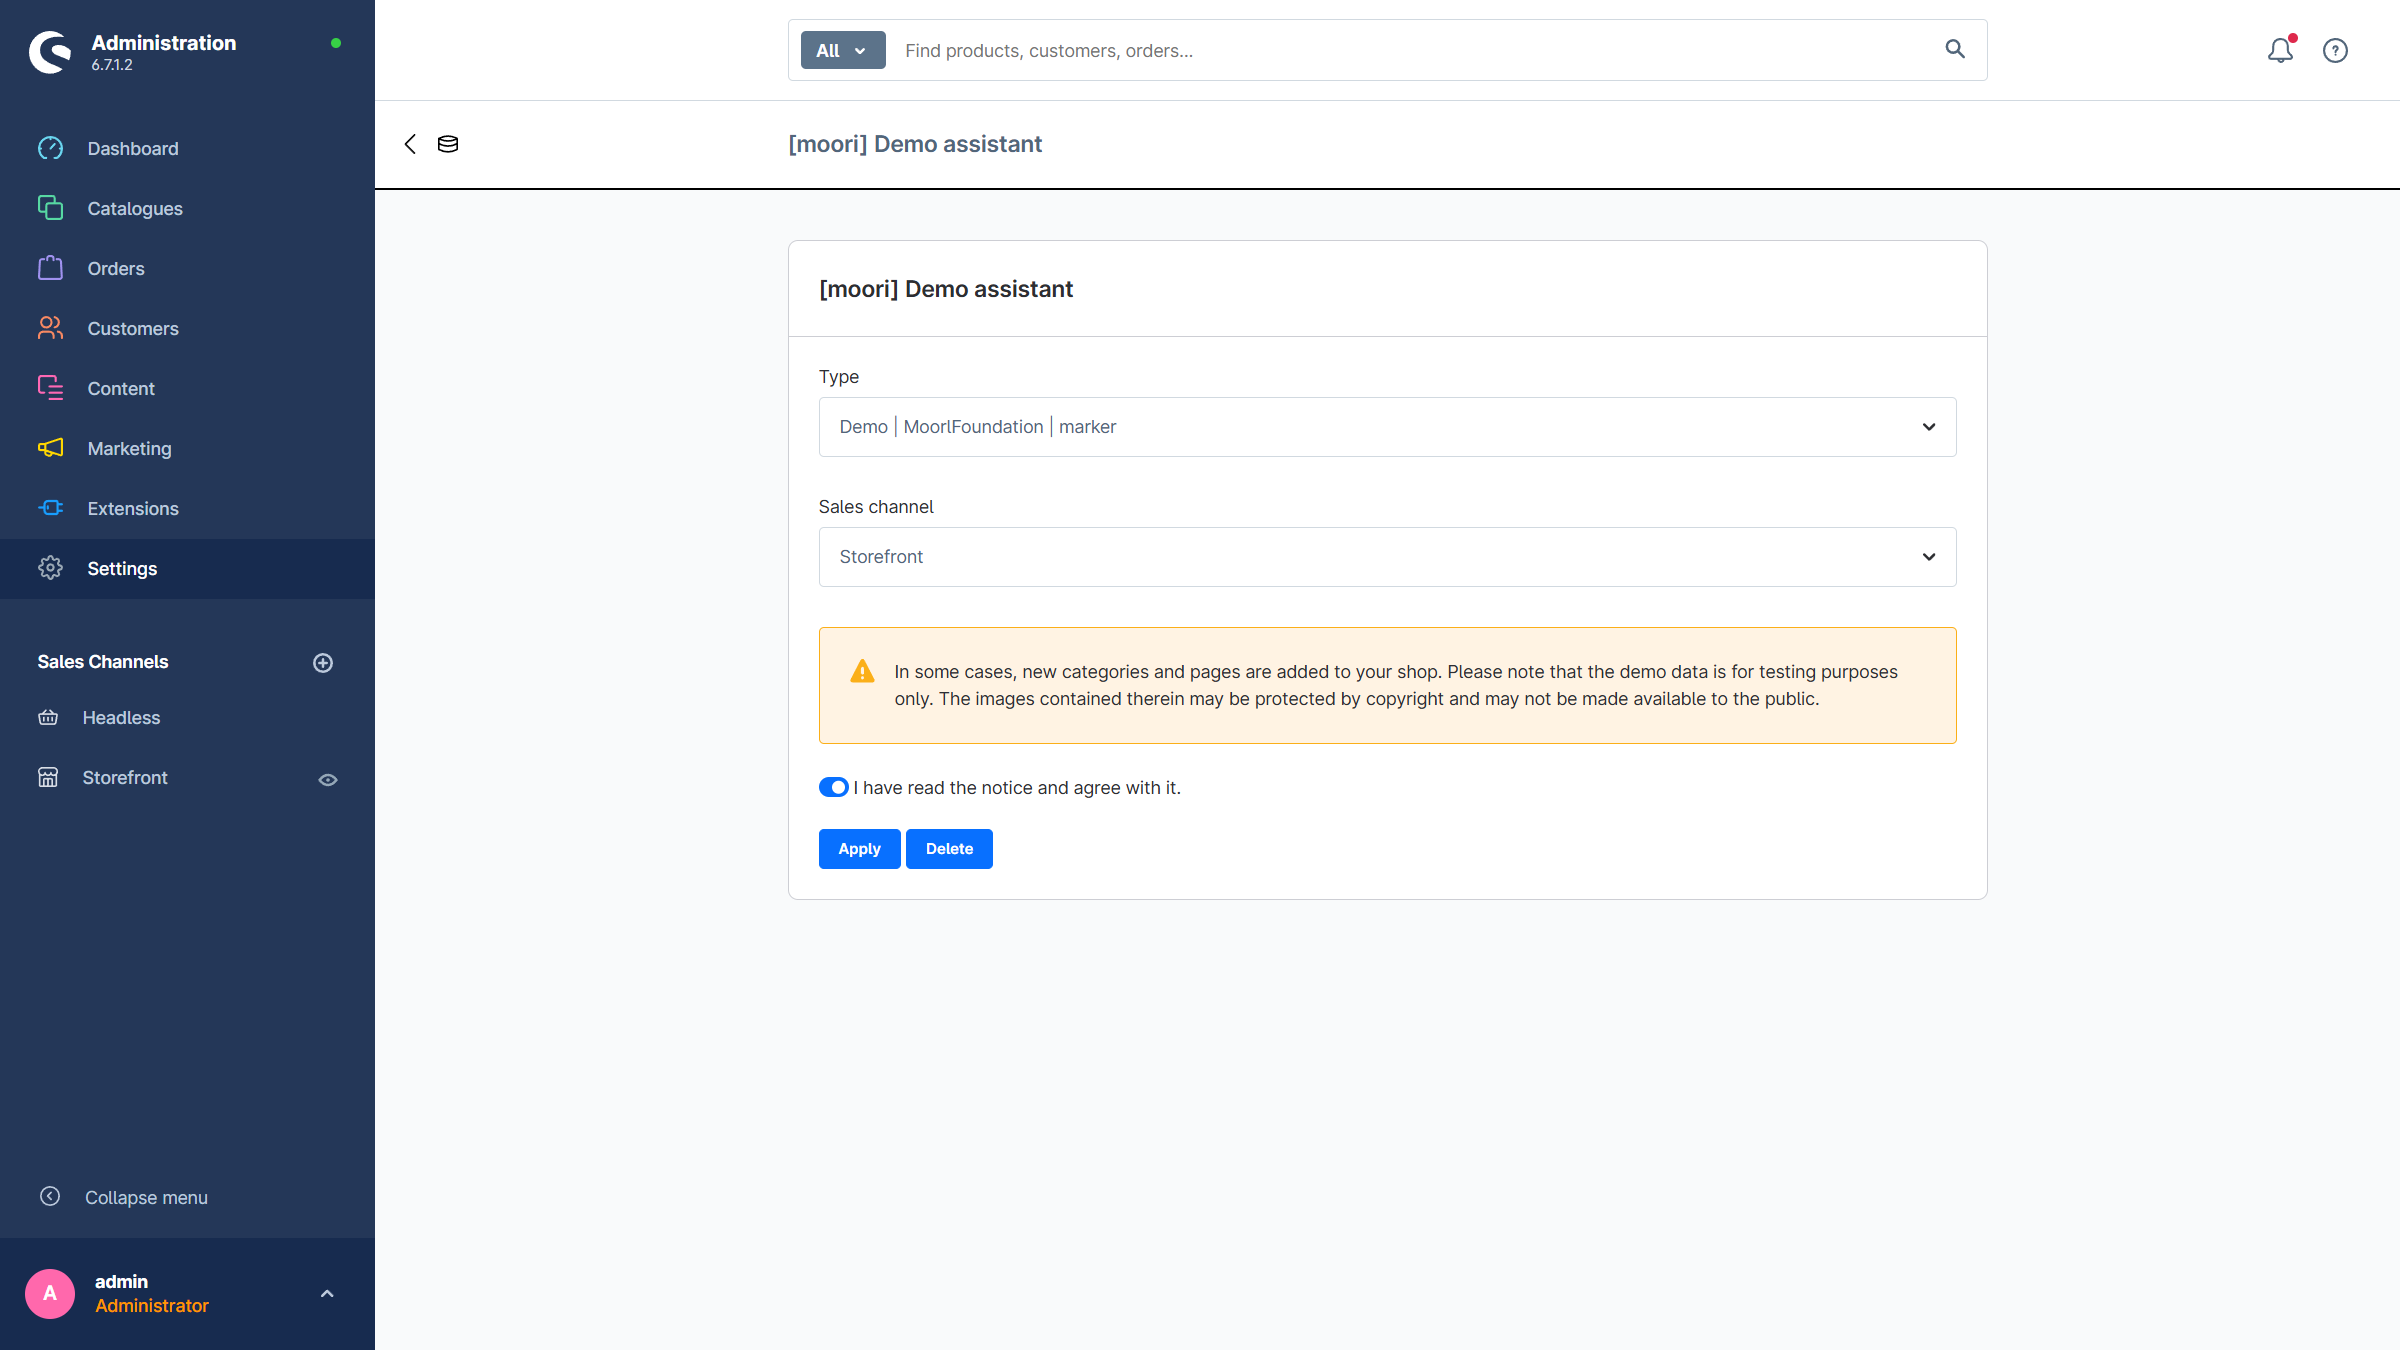Open the Type dropdown
This screenshot has height=1350, width=2400.
point(1387,427)
